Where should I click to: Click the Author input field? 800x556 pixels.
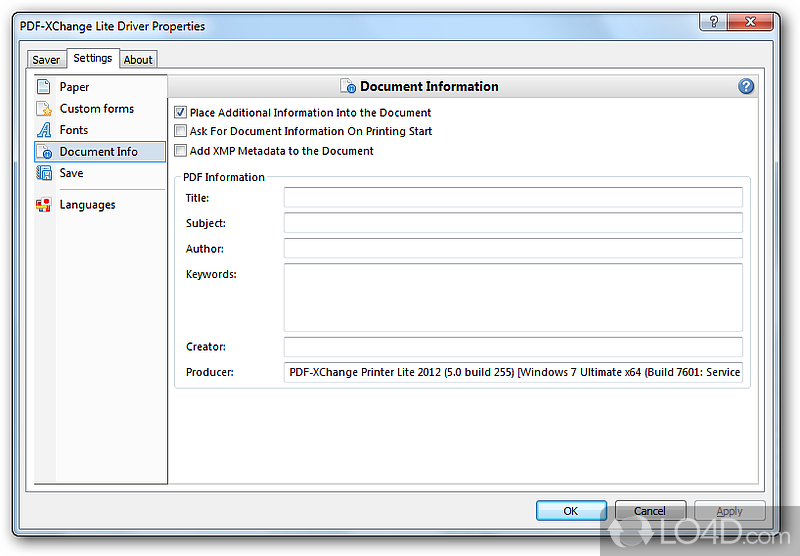[513, 248]
